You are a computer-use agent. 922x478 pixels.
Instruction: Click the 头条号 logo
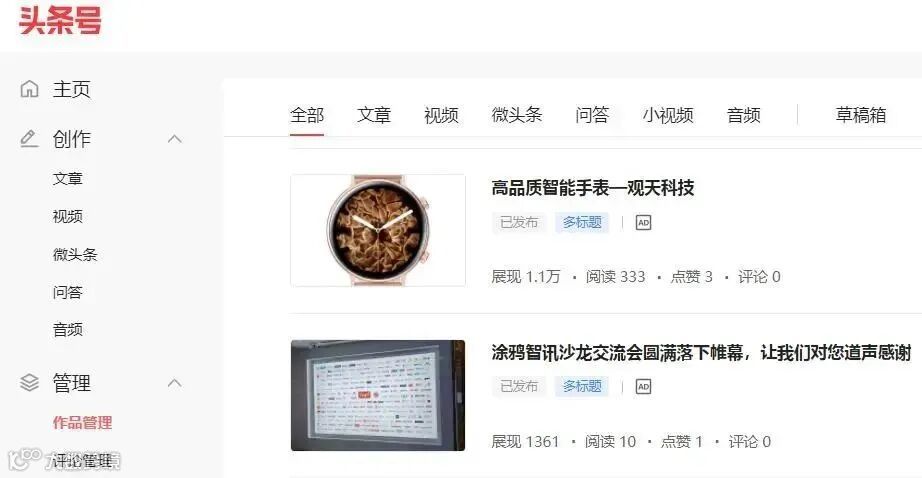(x=60, y=20)
